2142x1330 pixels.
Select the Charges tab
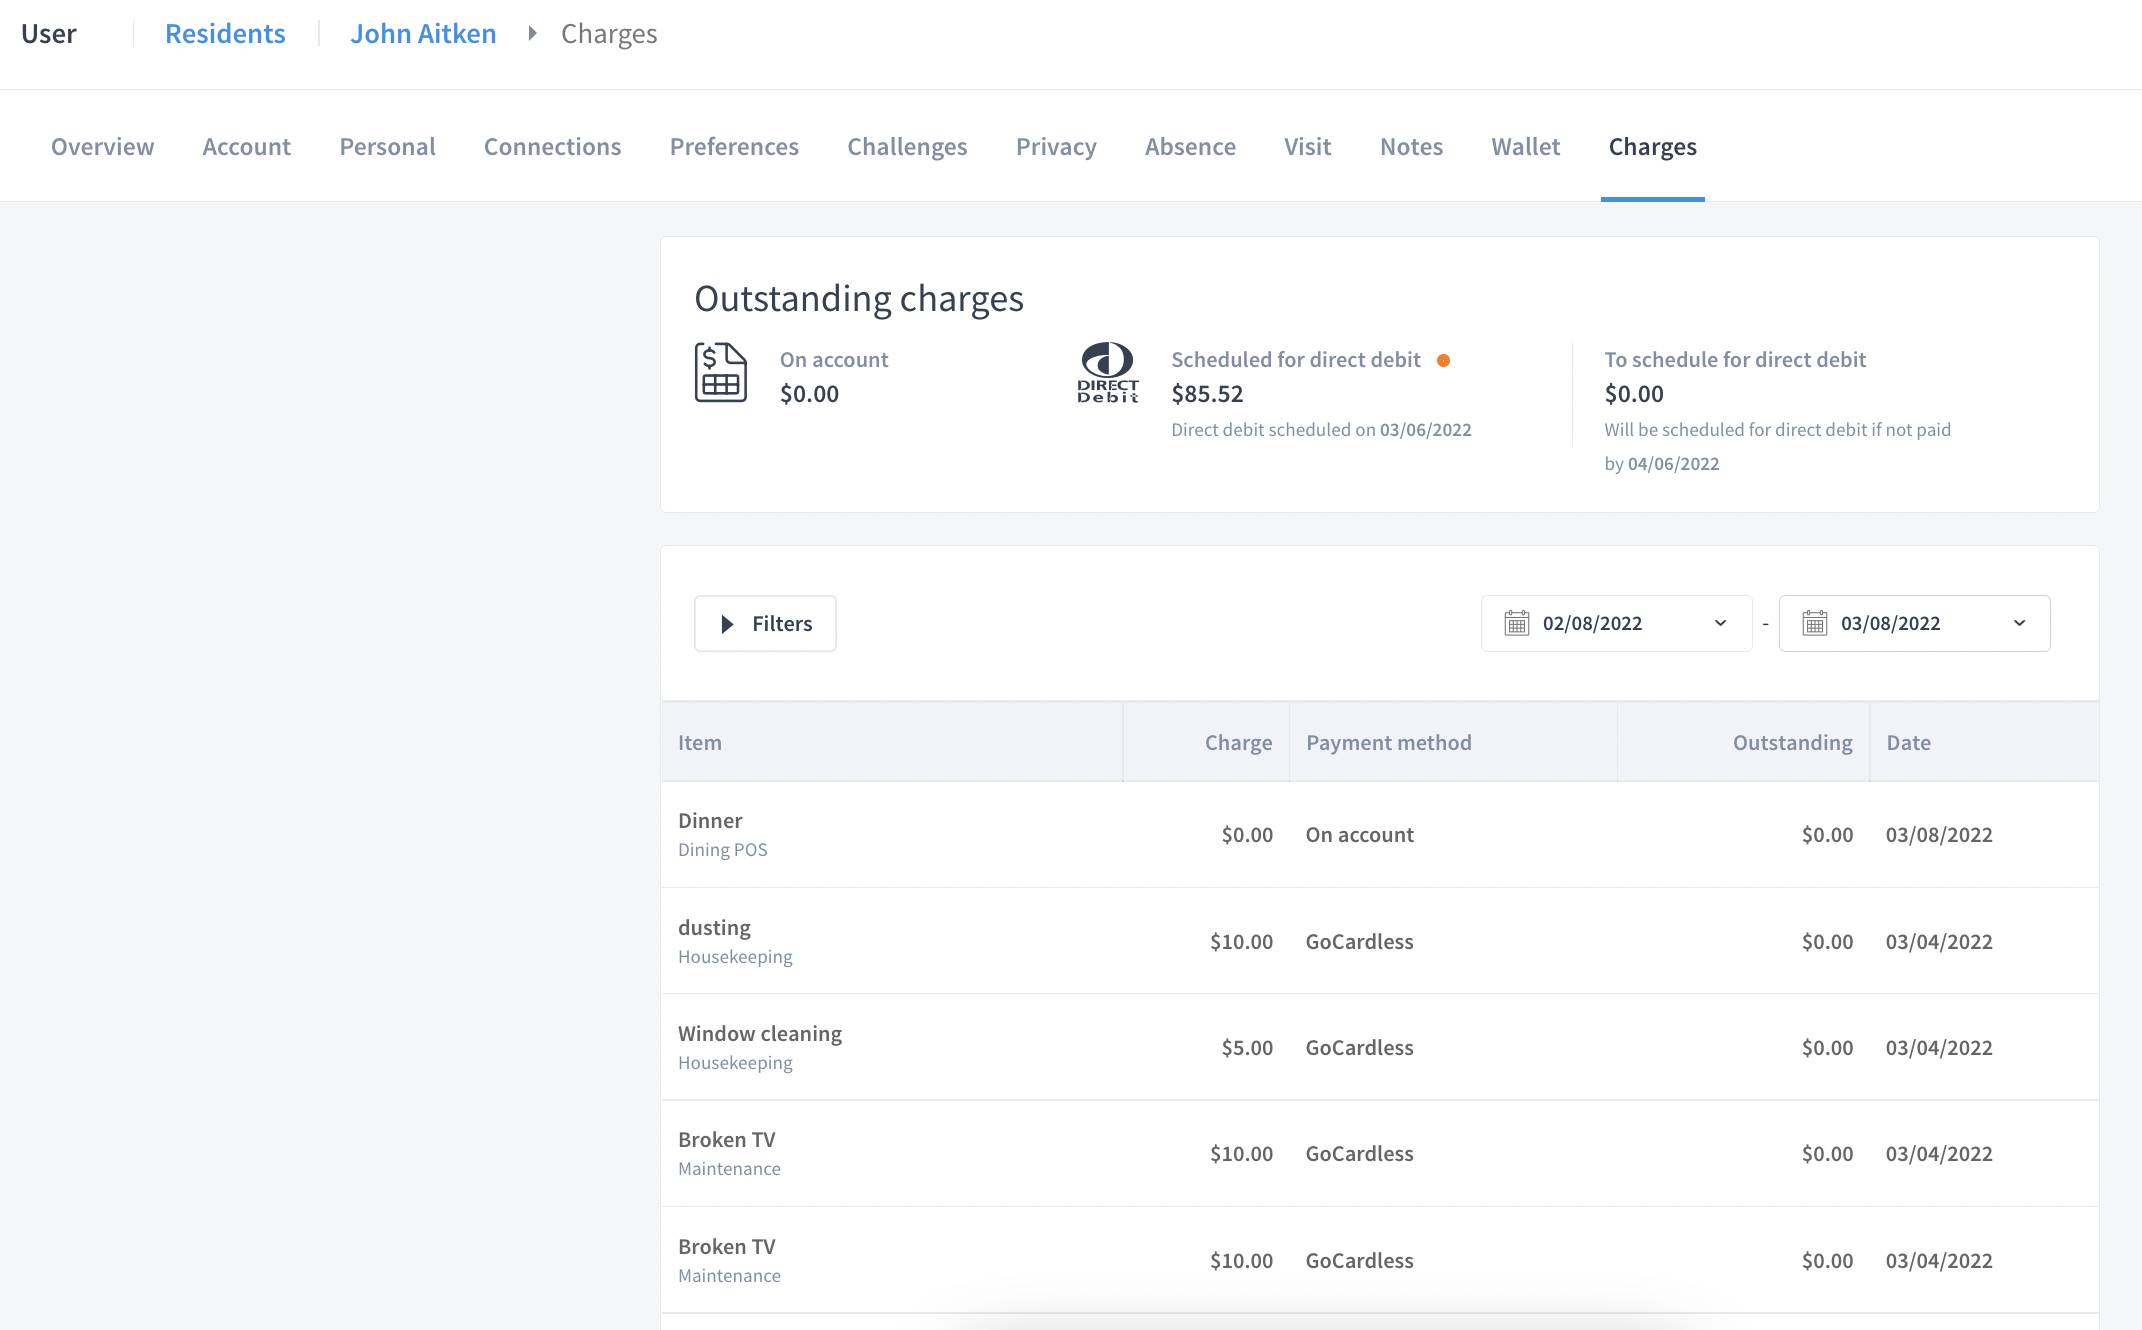(x=1653, y=147)
